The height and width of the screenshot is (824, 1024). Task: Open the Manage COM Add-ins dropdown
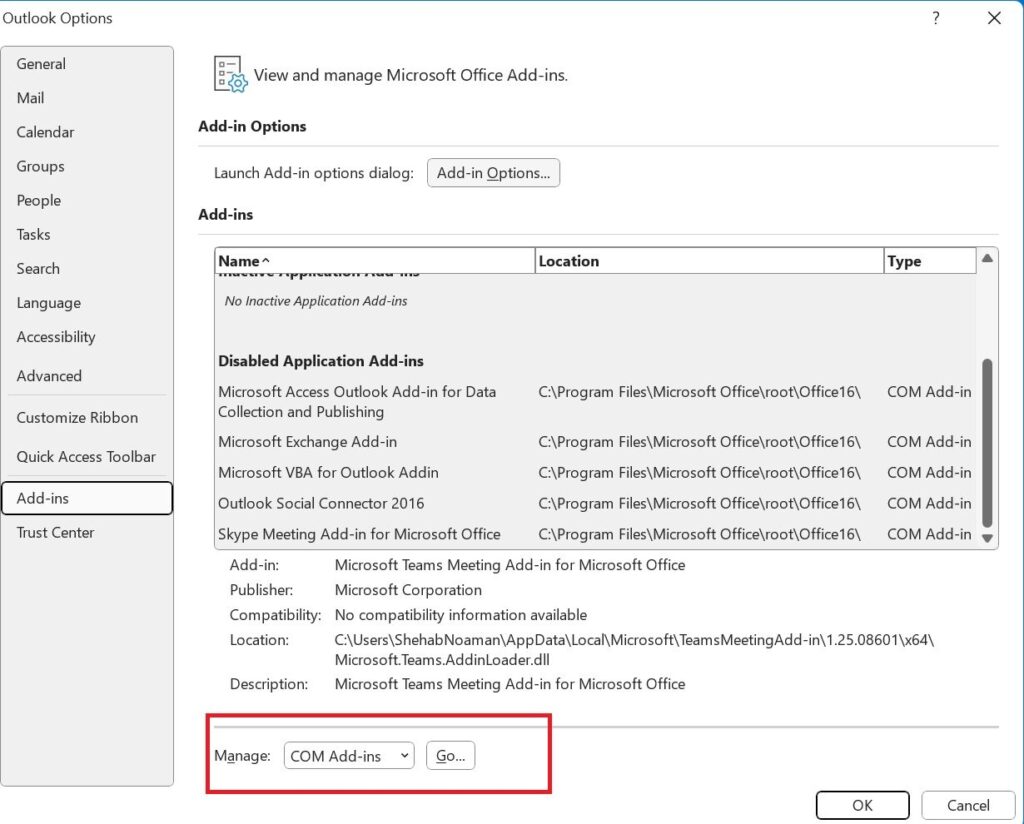(x=349, y=756)
